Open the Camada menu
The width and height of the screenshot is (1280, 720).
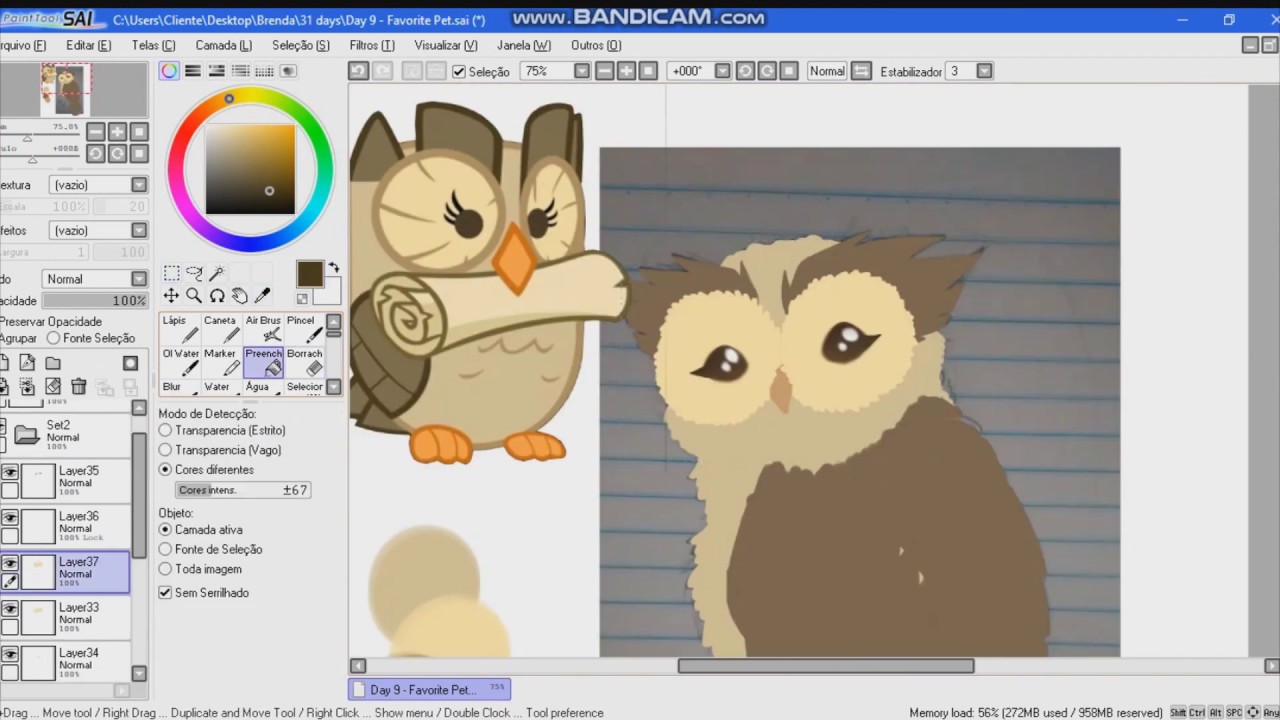coord(223,45)
